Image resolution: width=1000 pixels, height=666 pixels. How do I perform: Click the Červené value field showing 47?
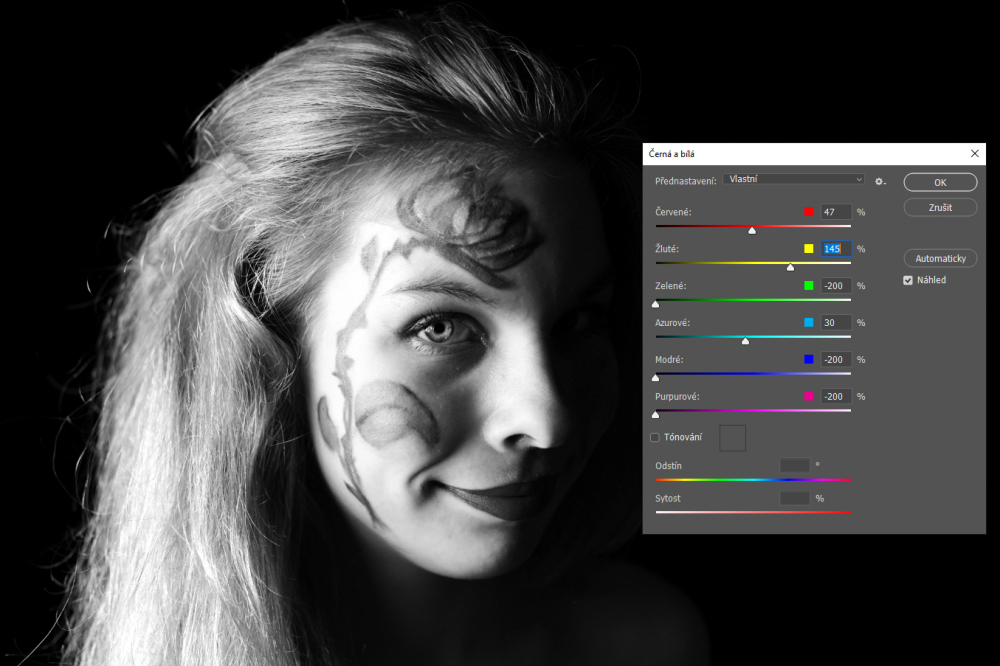[x=836, y=212]
